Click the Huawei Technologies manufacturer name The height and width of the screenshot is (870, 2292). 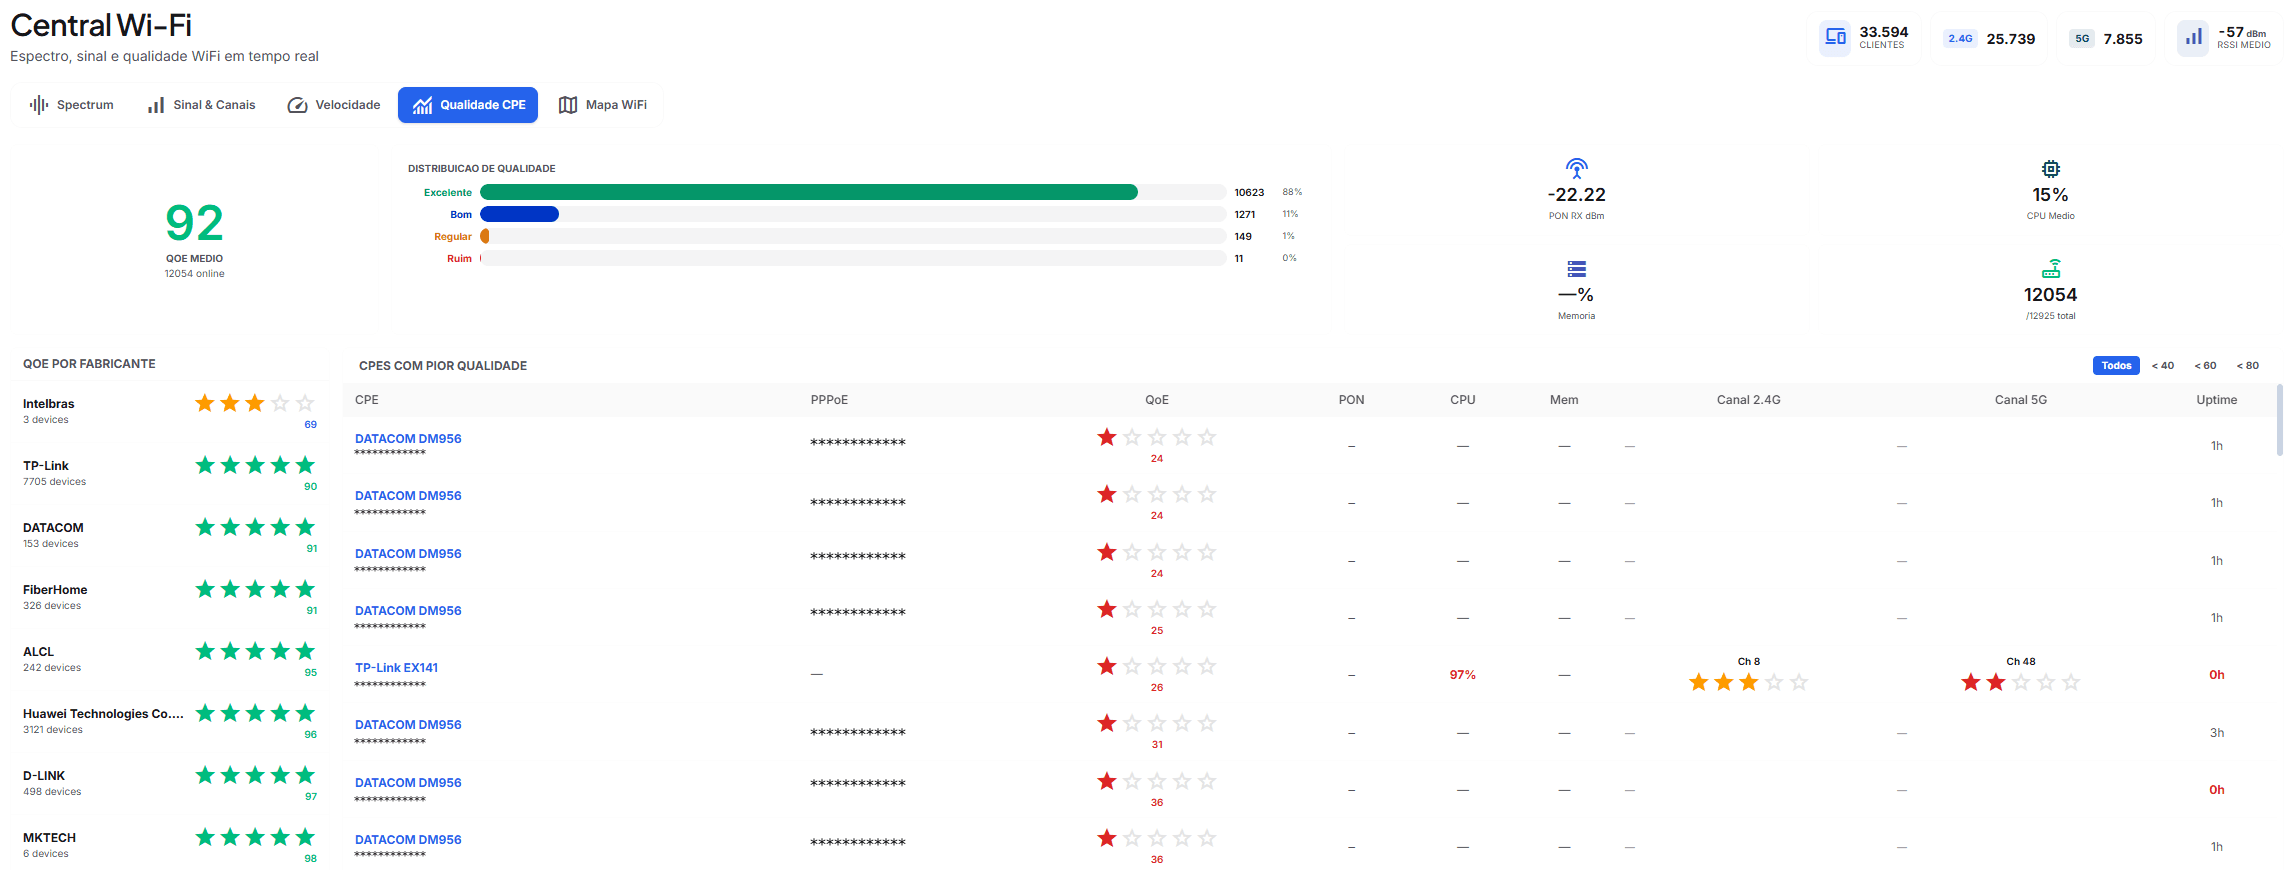[x=103, y=714]
